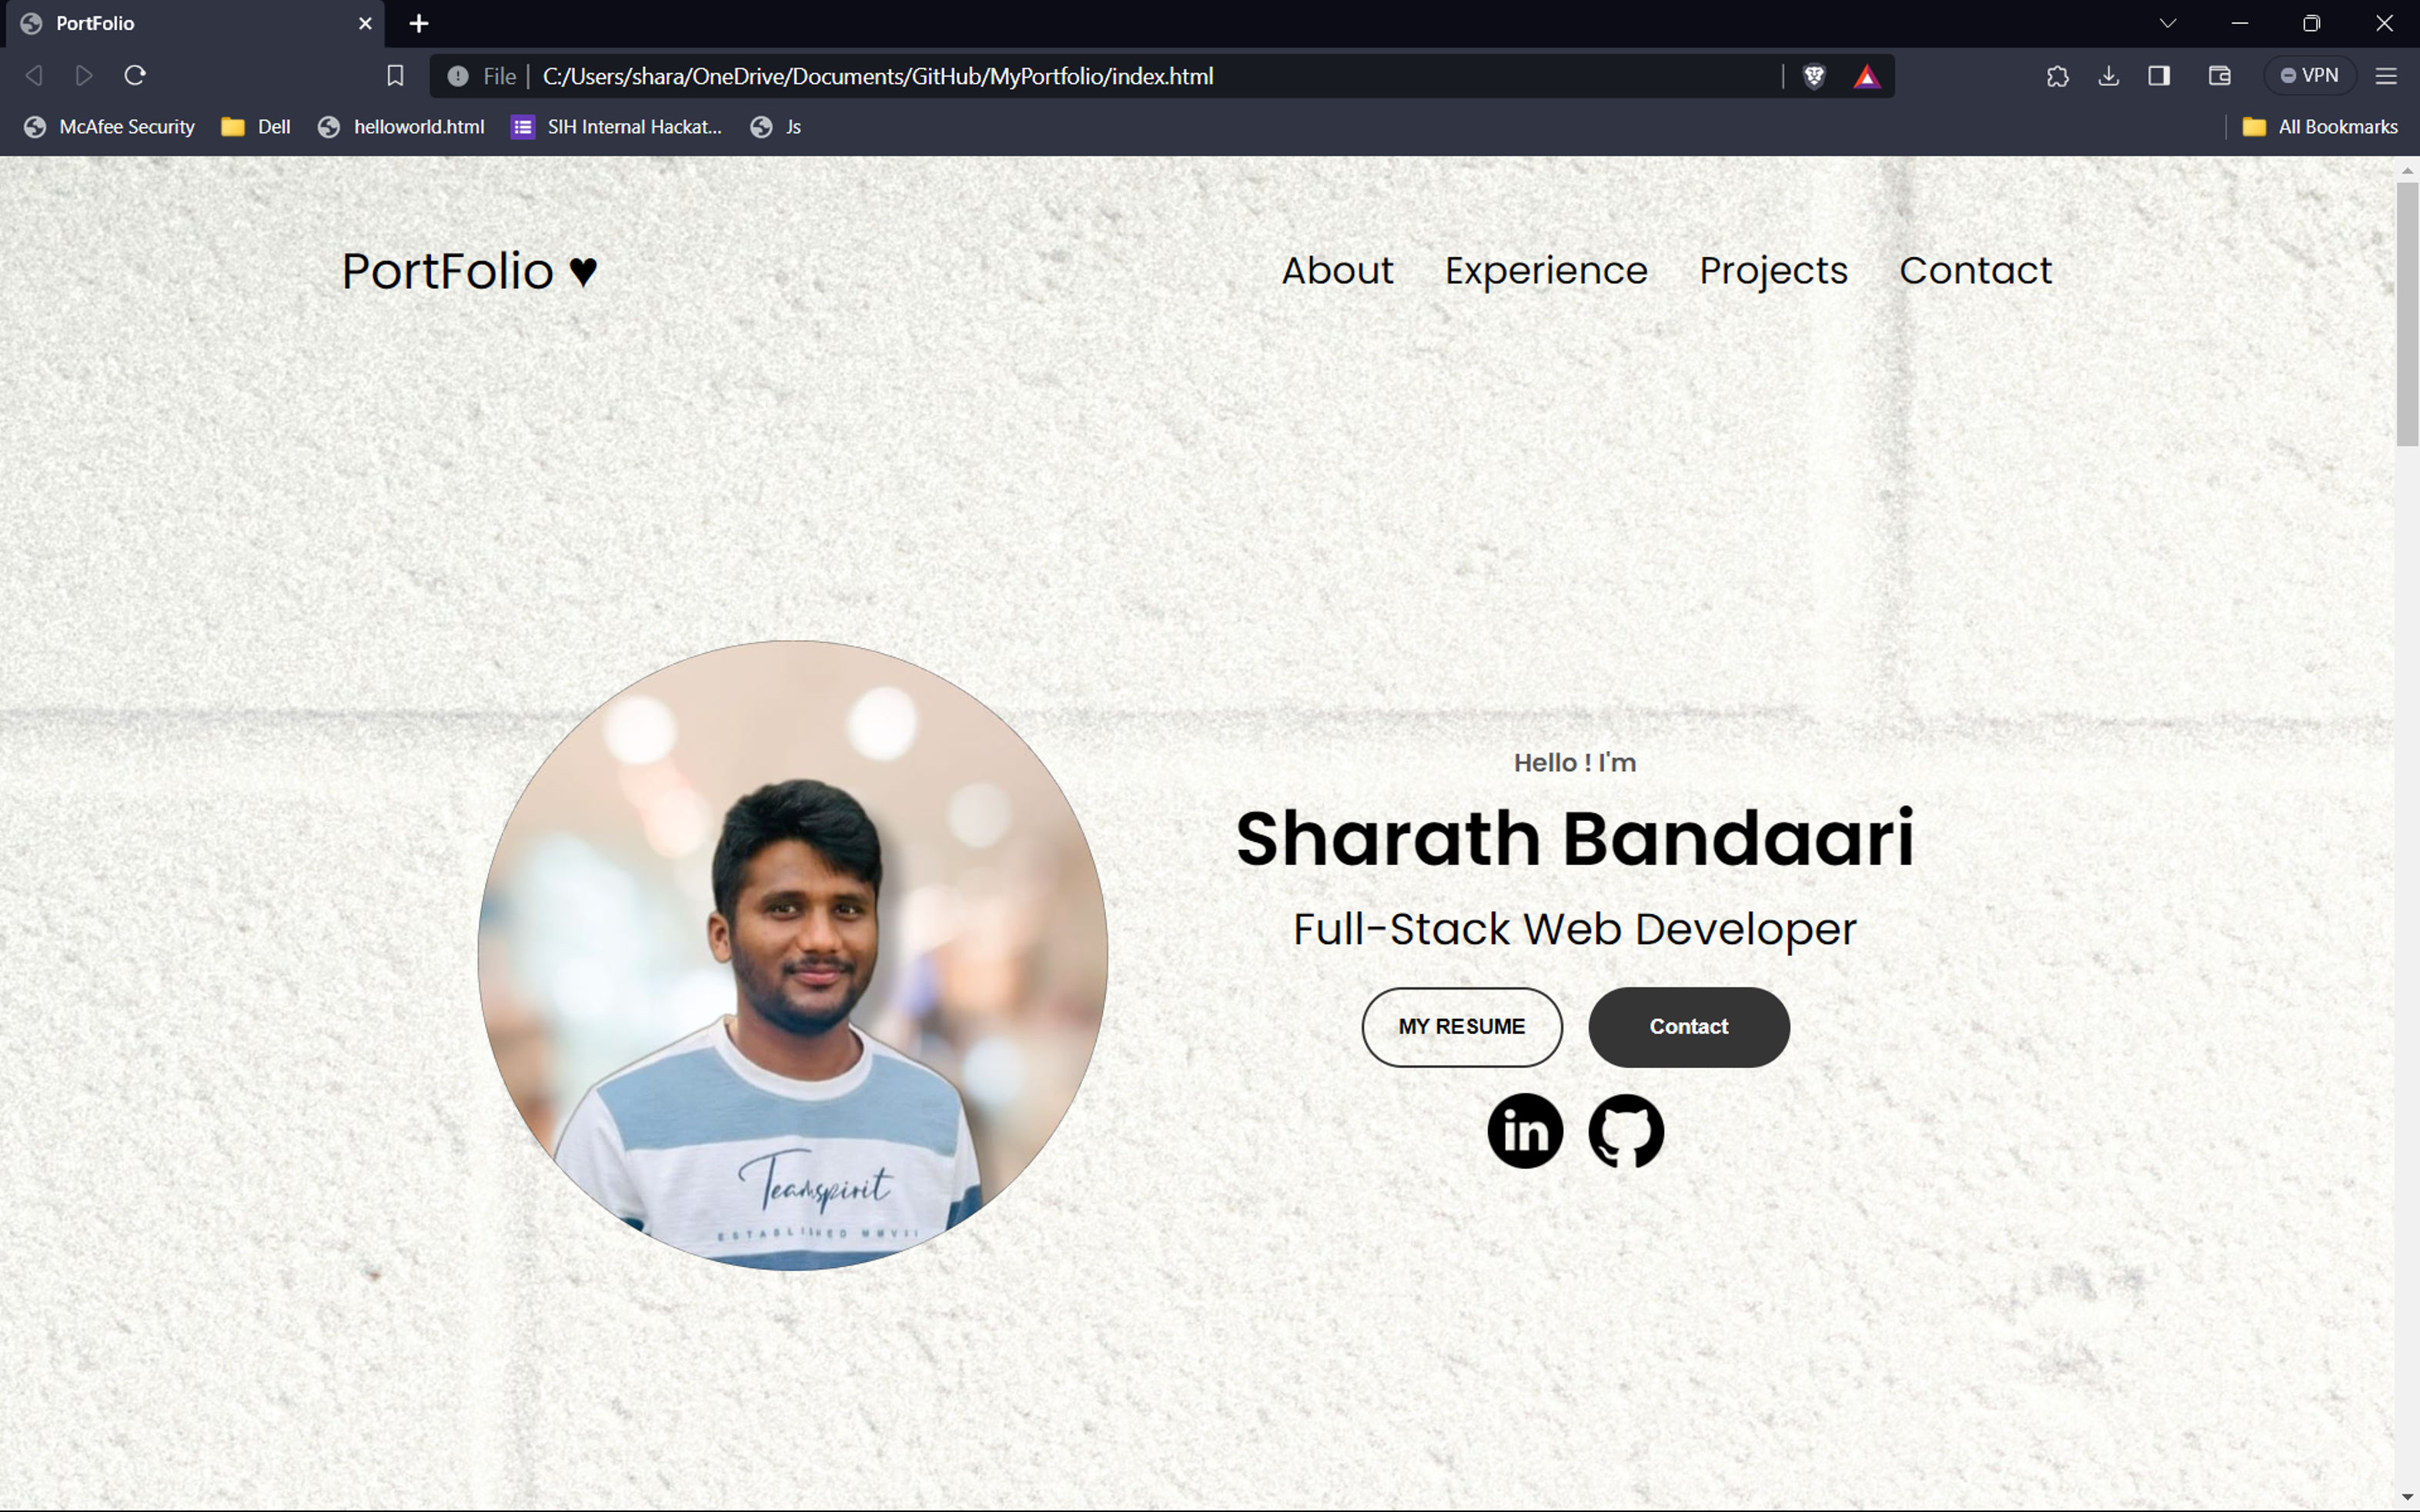Screen dimensions: 2420x1512
Task: Select the PortFolio browser tab
Action: (x=195, y=23)
